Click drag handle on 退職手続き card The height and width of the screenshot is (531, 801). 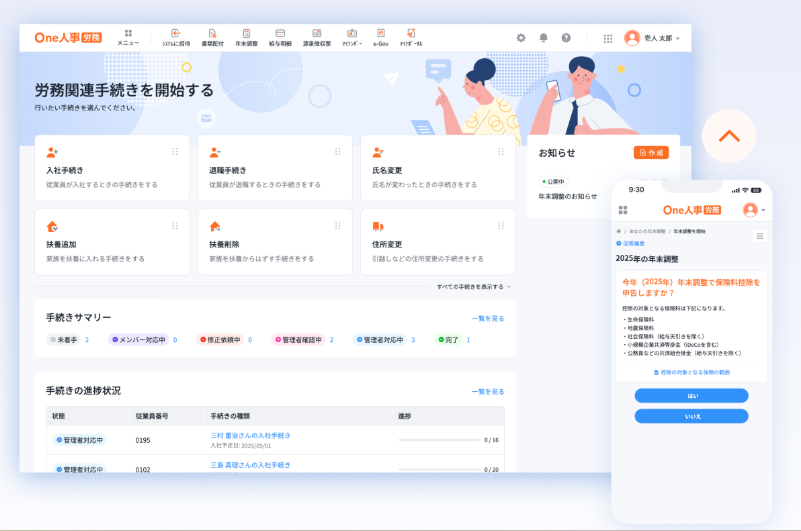(x=338, y=152)
